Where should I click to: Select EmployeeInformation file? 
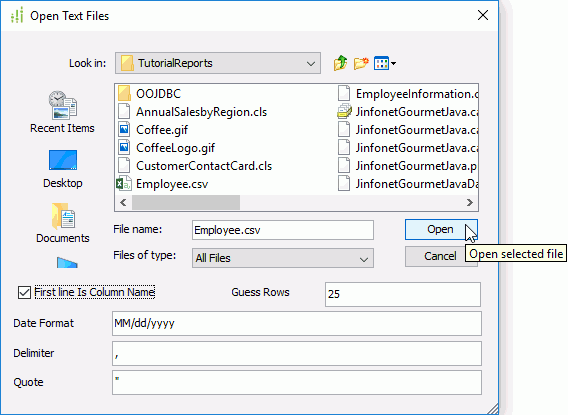(x=408, y=94)
